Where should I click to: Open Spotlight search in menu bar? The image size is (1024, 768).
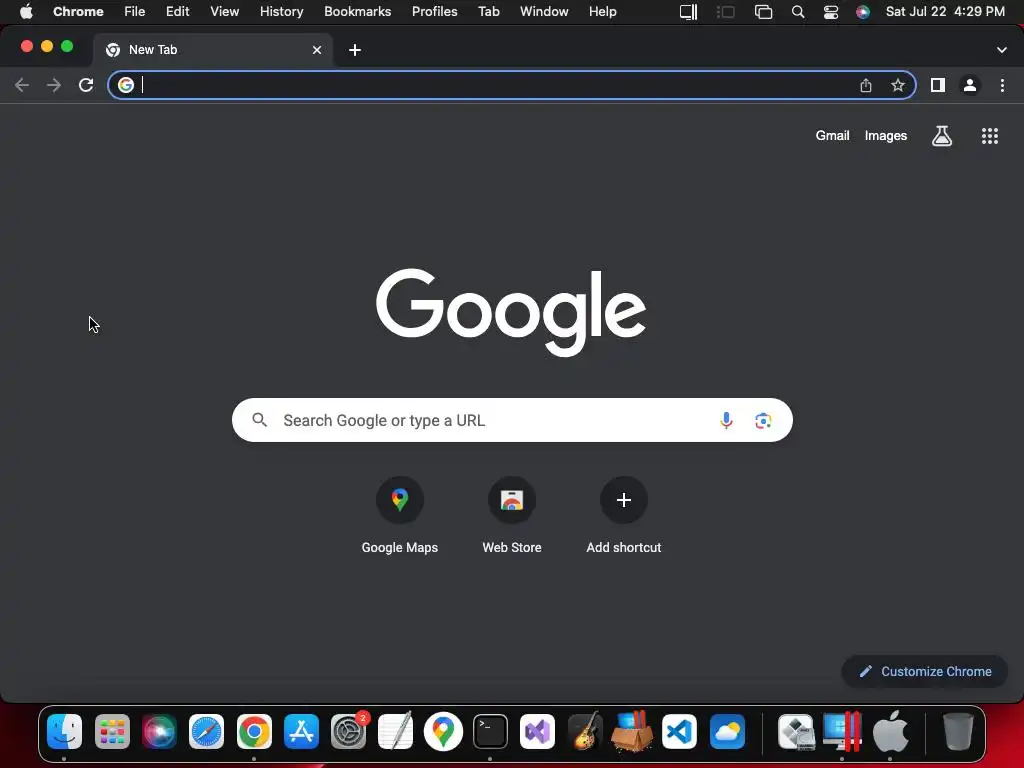[797, 12]
